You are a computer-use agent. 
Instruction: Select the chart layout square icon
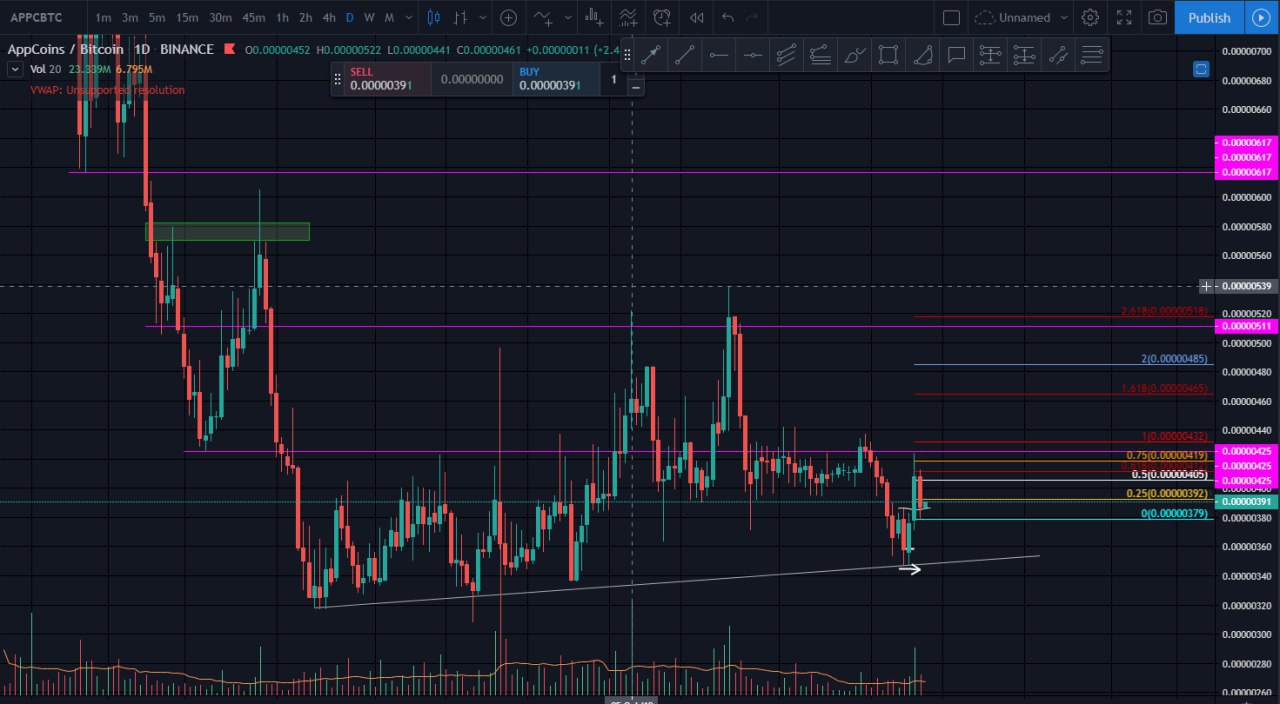pos(952,17)
